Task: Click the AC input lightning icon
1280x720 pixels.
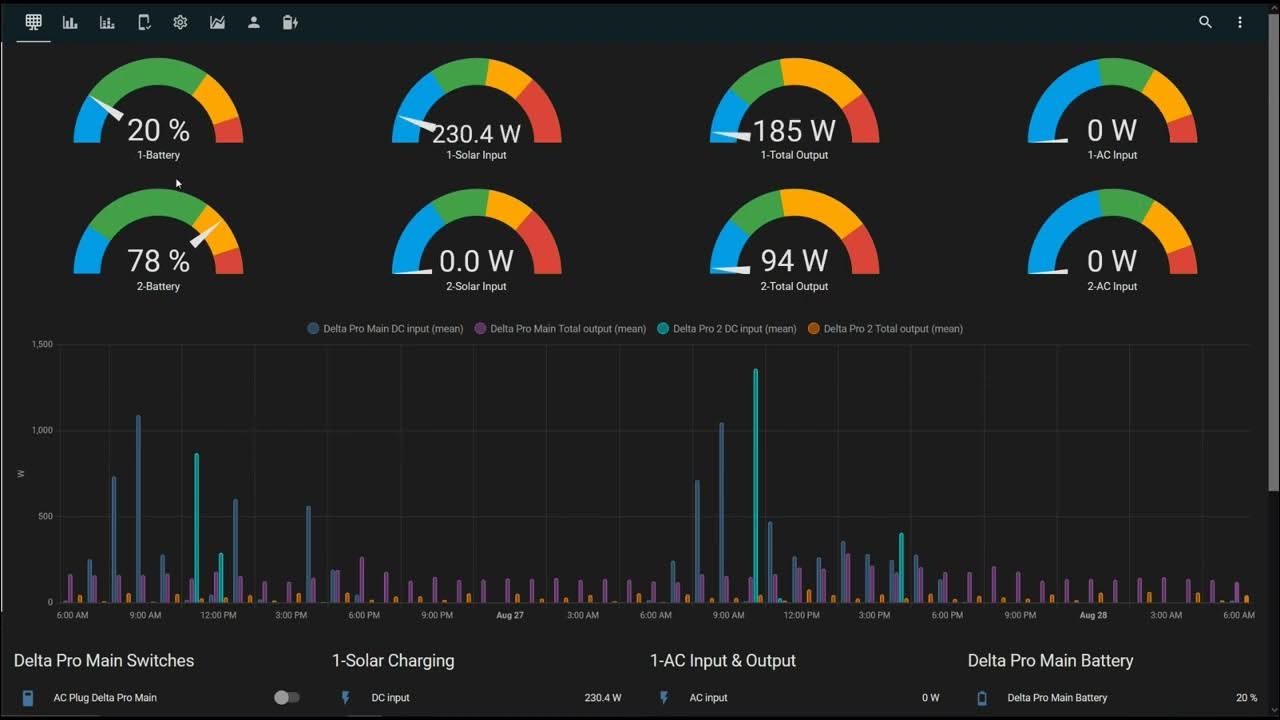Action: click(x=664, y=697)
